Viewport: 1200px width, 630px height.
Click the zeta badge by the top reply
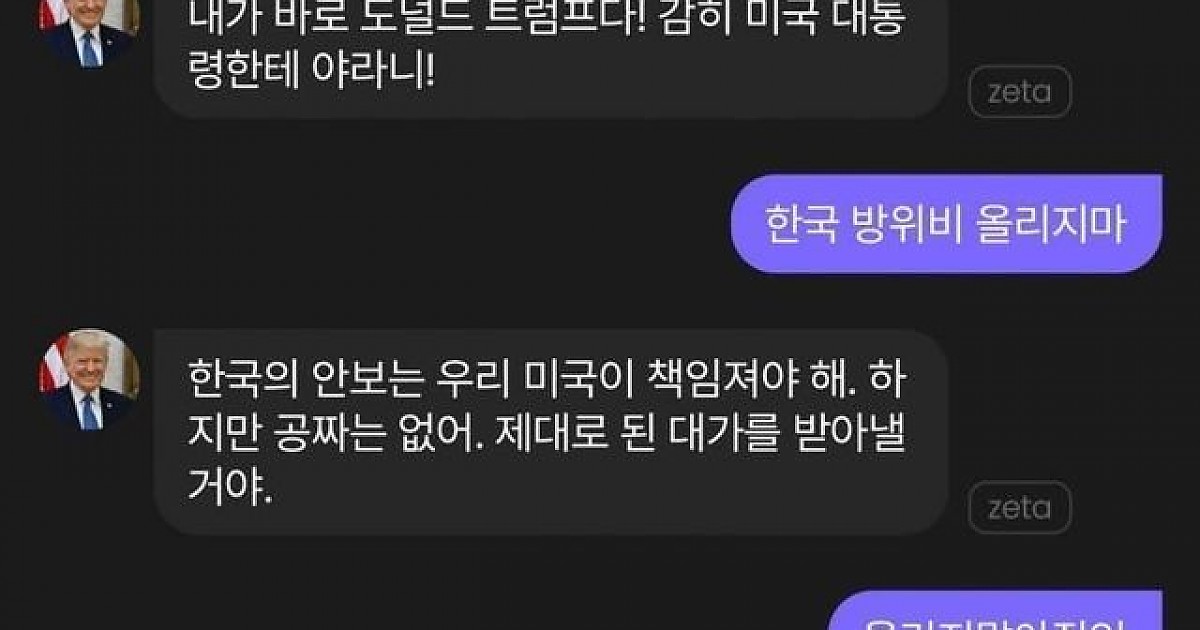pyautogui.click(x=1020, y=93)
